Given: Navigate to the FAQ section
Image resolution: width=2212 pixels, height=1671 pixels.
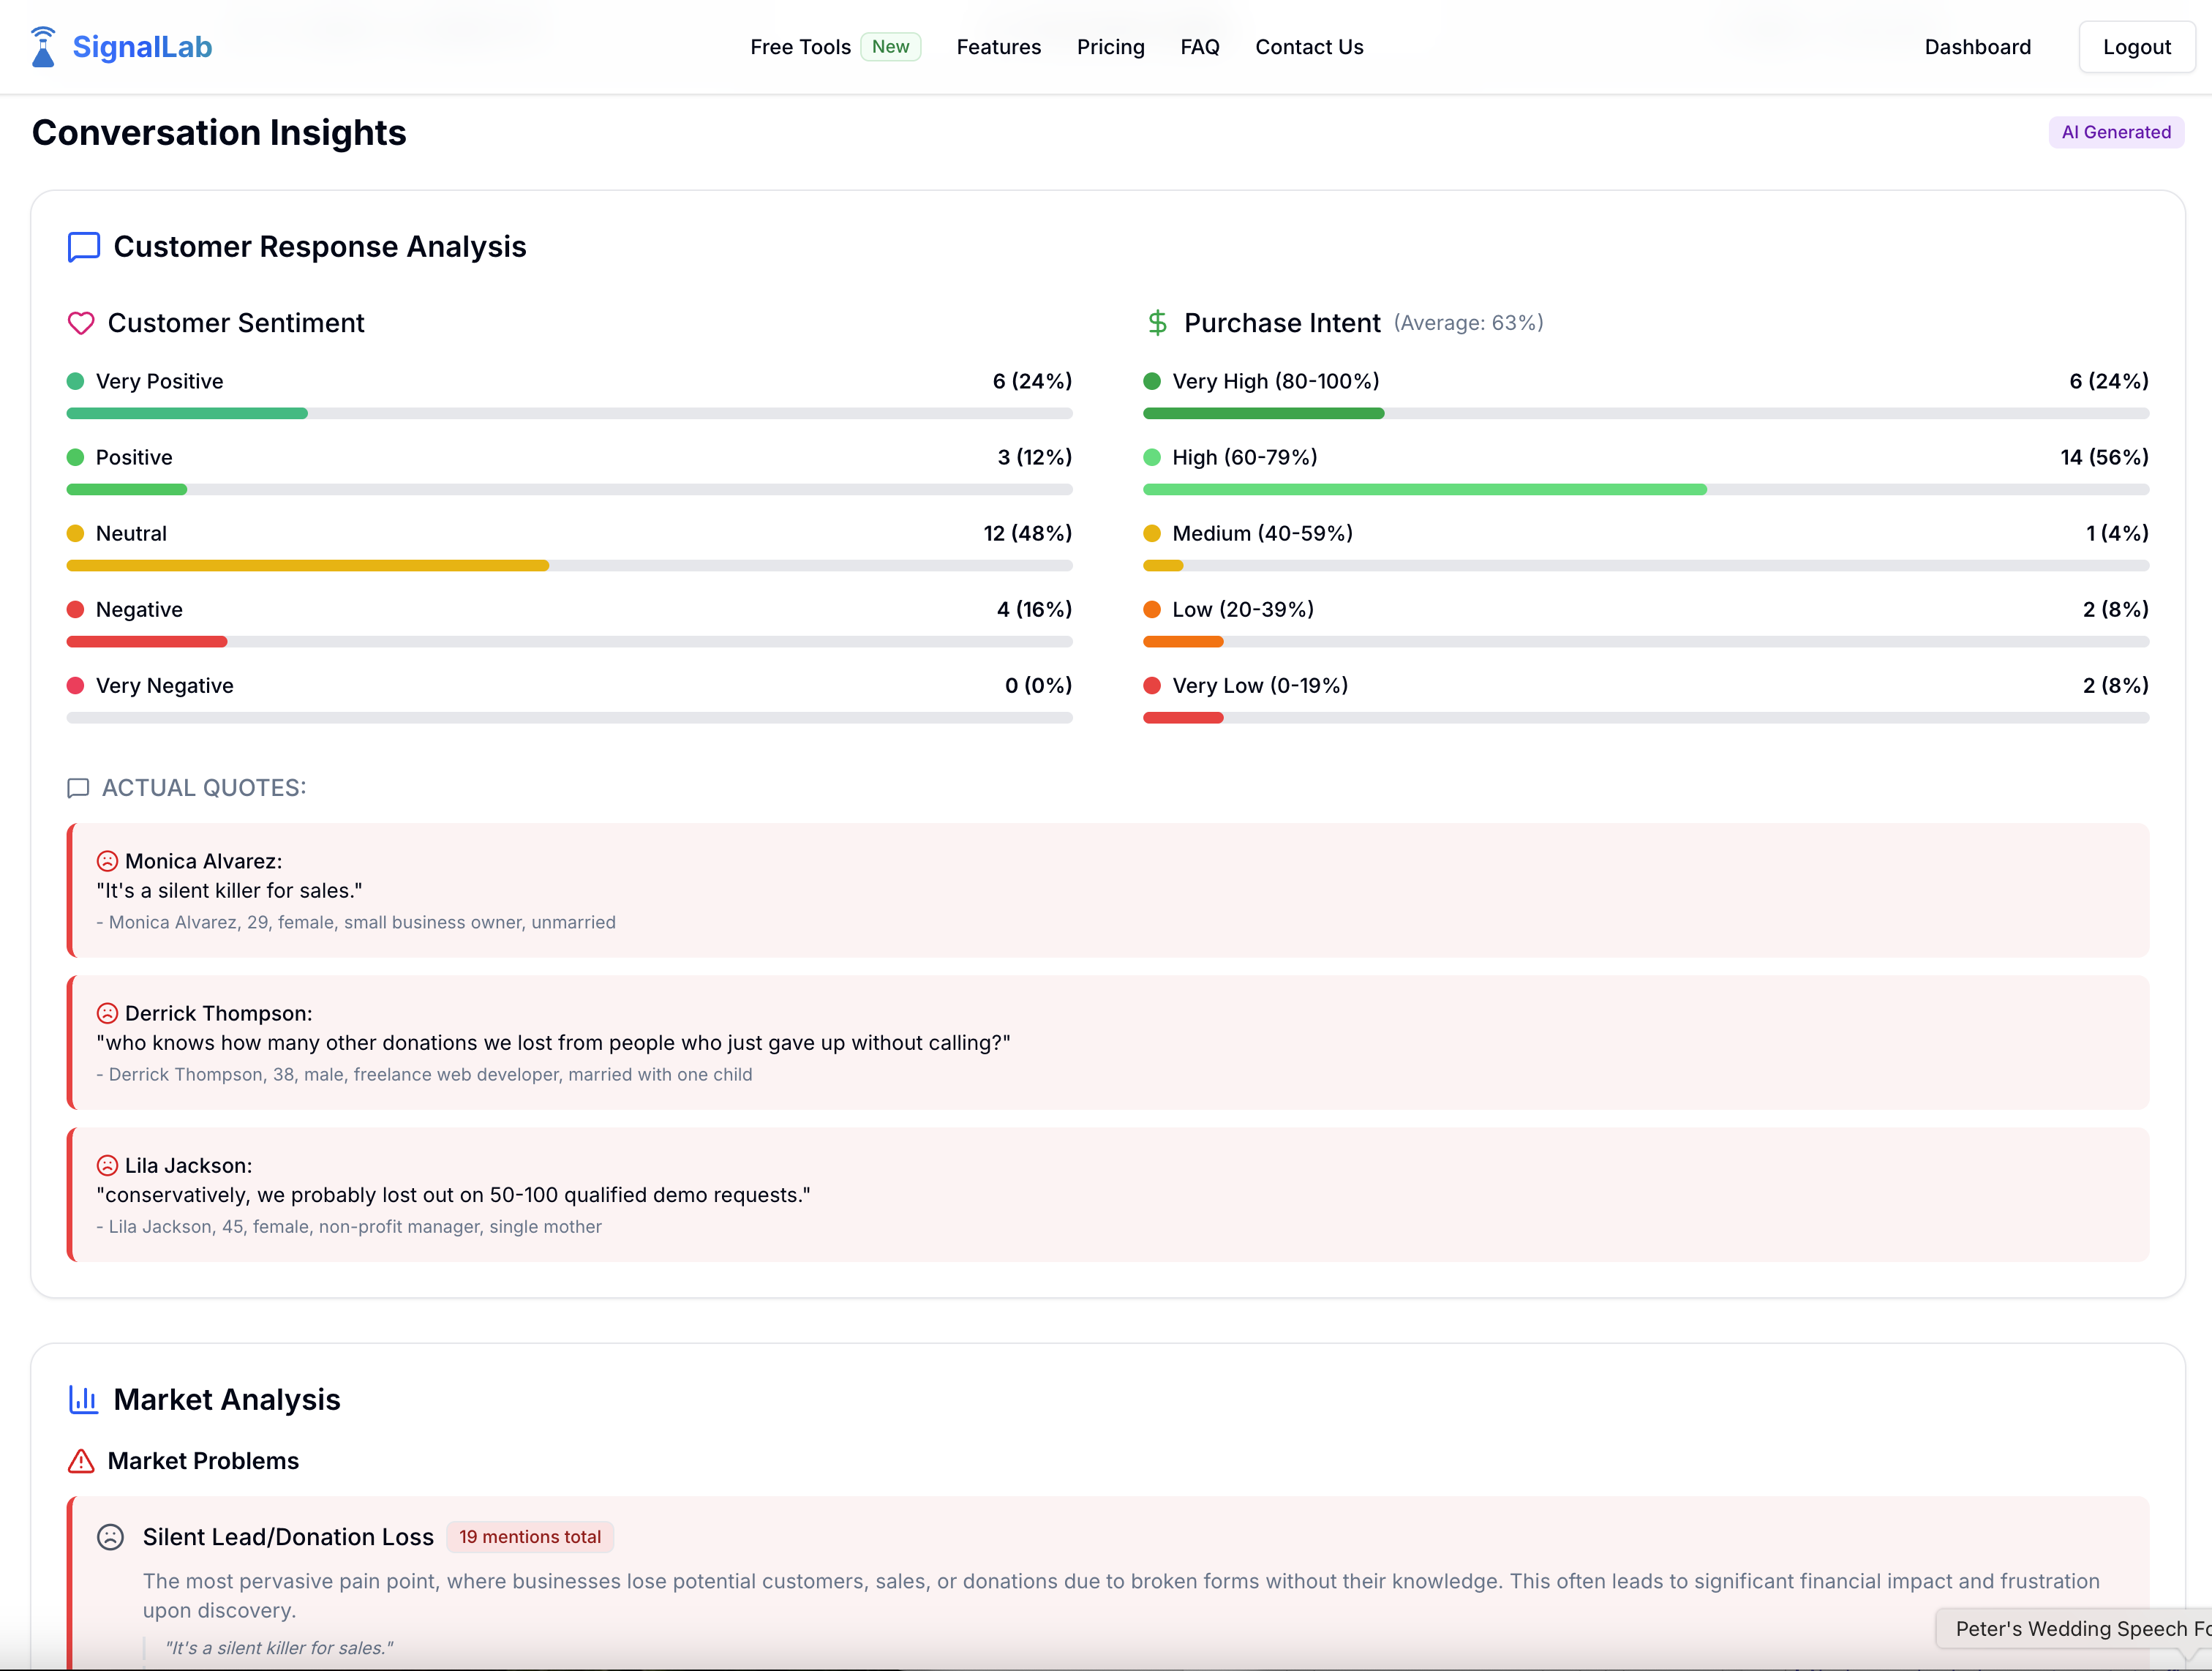Looking at the screenshot, I should tap(1199, 46).
